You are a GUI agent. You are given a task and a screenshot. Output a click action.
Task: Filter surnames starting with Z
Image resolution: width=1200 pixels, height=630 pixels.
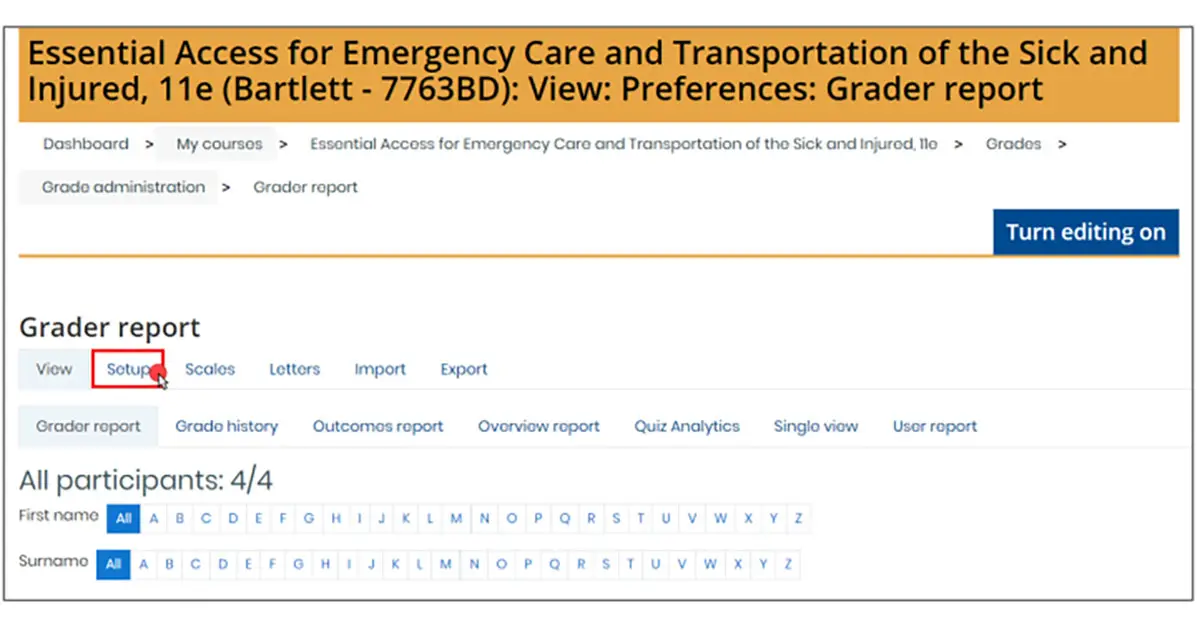click(787, 564)
